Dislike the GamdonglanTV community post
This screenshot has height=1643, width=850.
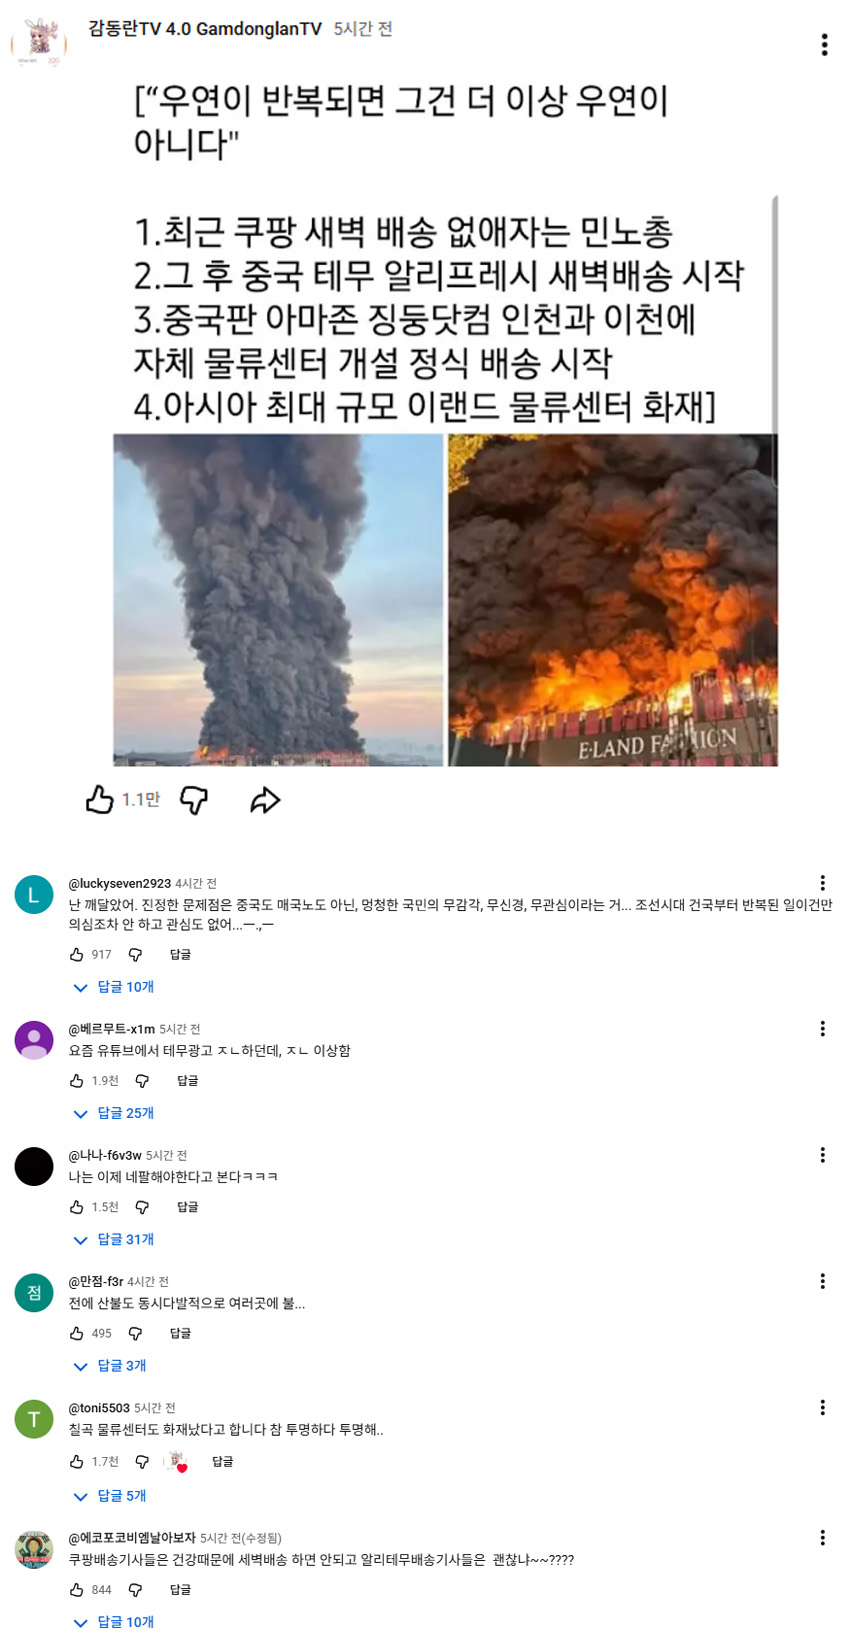coord(193,800)
